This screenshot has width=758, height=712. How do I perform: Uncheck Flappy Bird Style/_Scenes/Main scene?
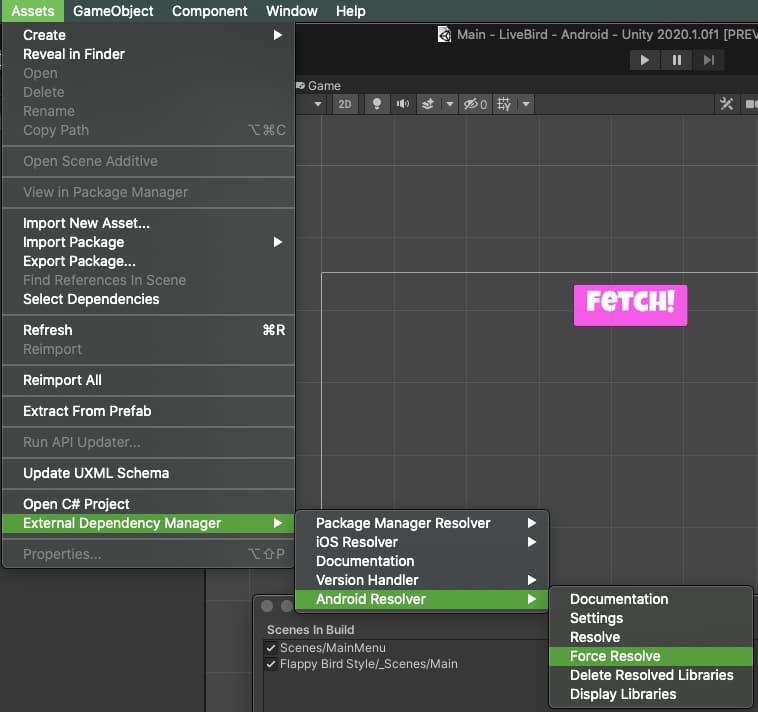271,664
